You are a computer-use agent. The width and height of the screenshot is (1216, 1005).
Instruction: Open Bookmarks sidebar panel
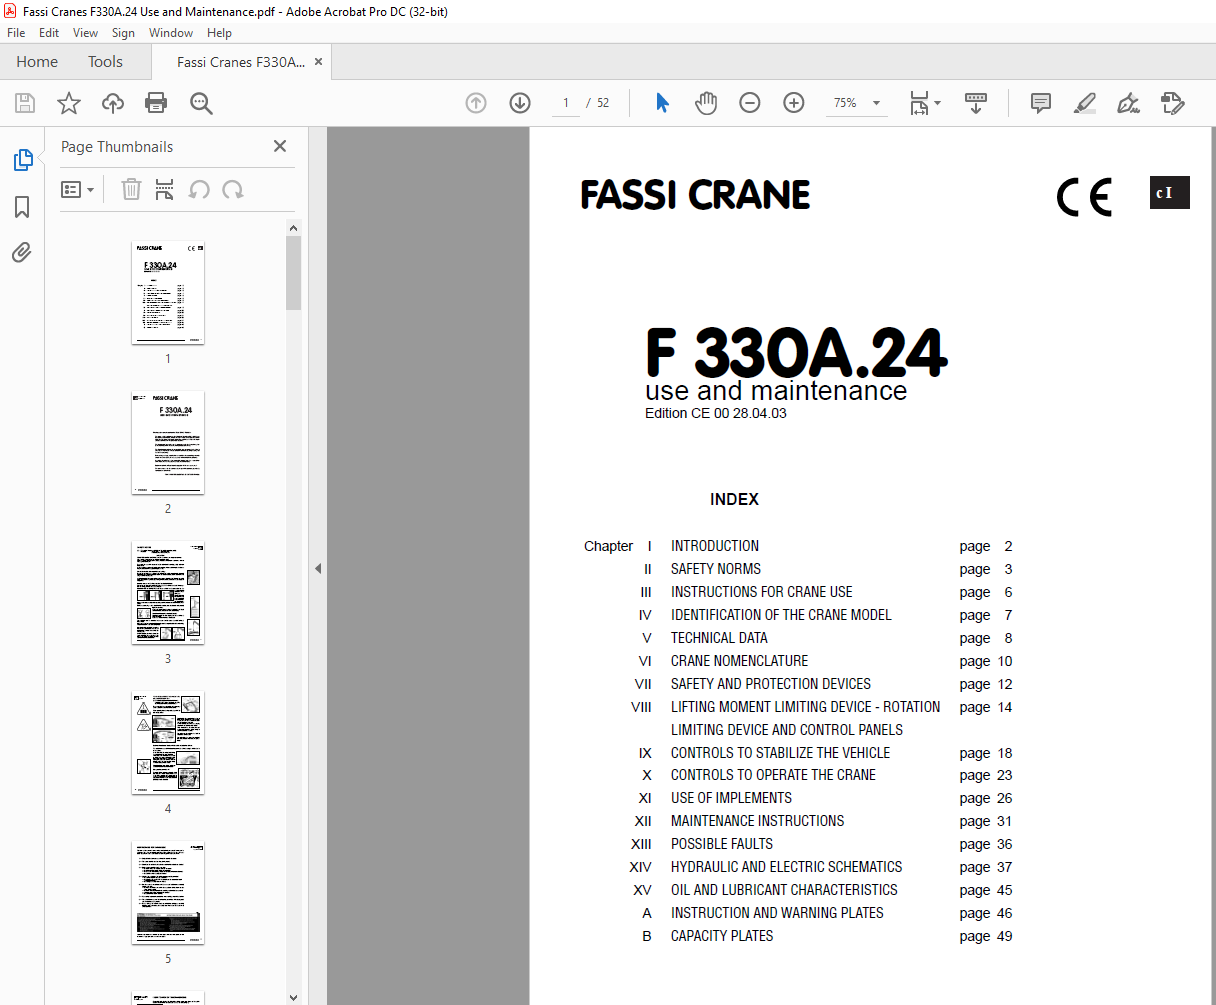pos(22,207)
